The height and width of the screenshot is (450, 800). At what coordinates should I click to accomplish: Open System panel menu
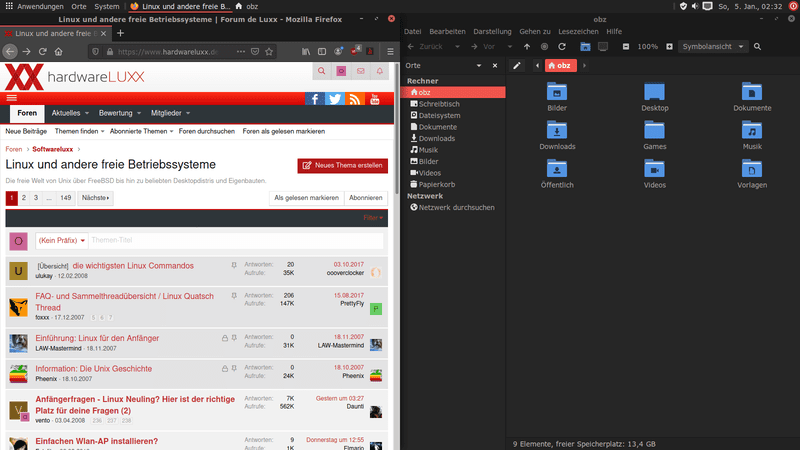(107, 6)
